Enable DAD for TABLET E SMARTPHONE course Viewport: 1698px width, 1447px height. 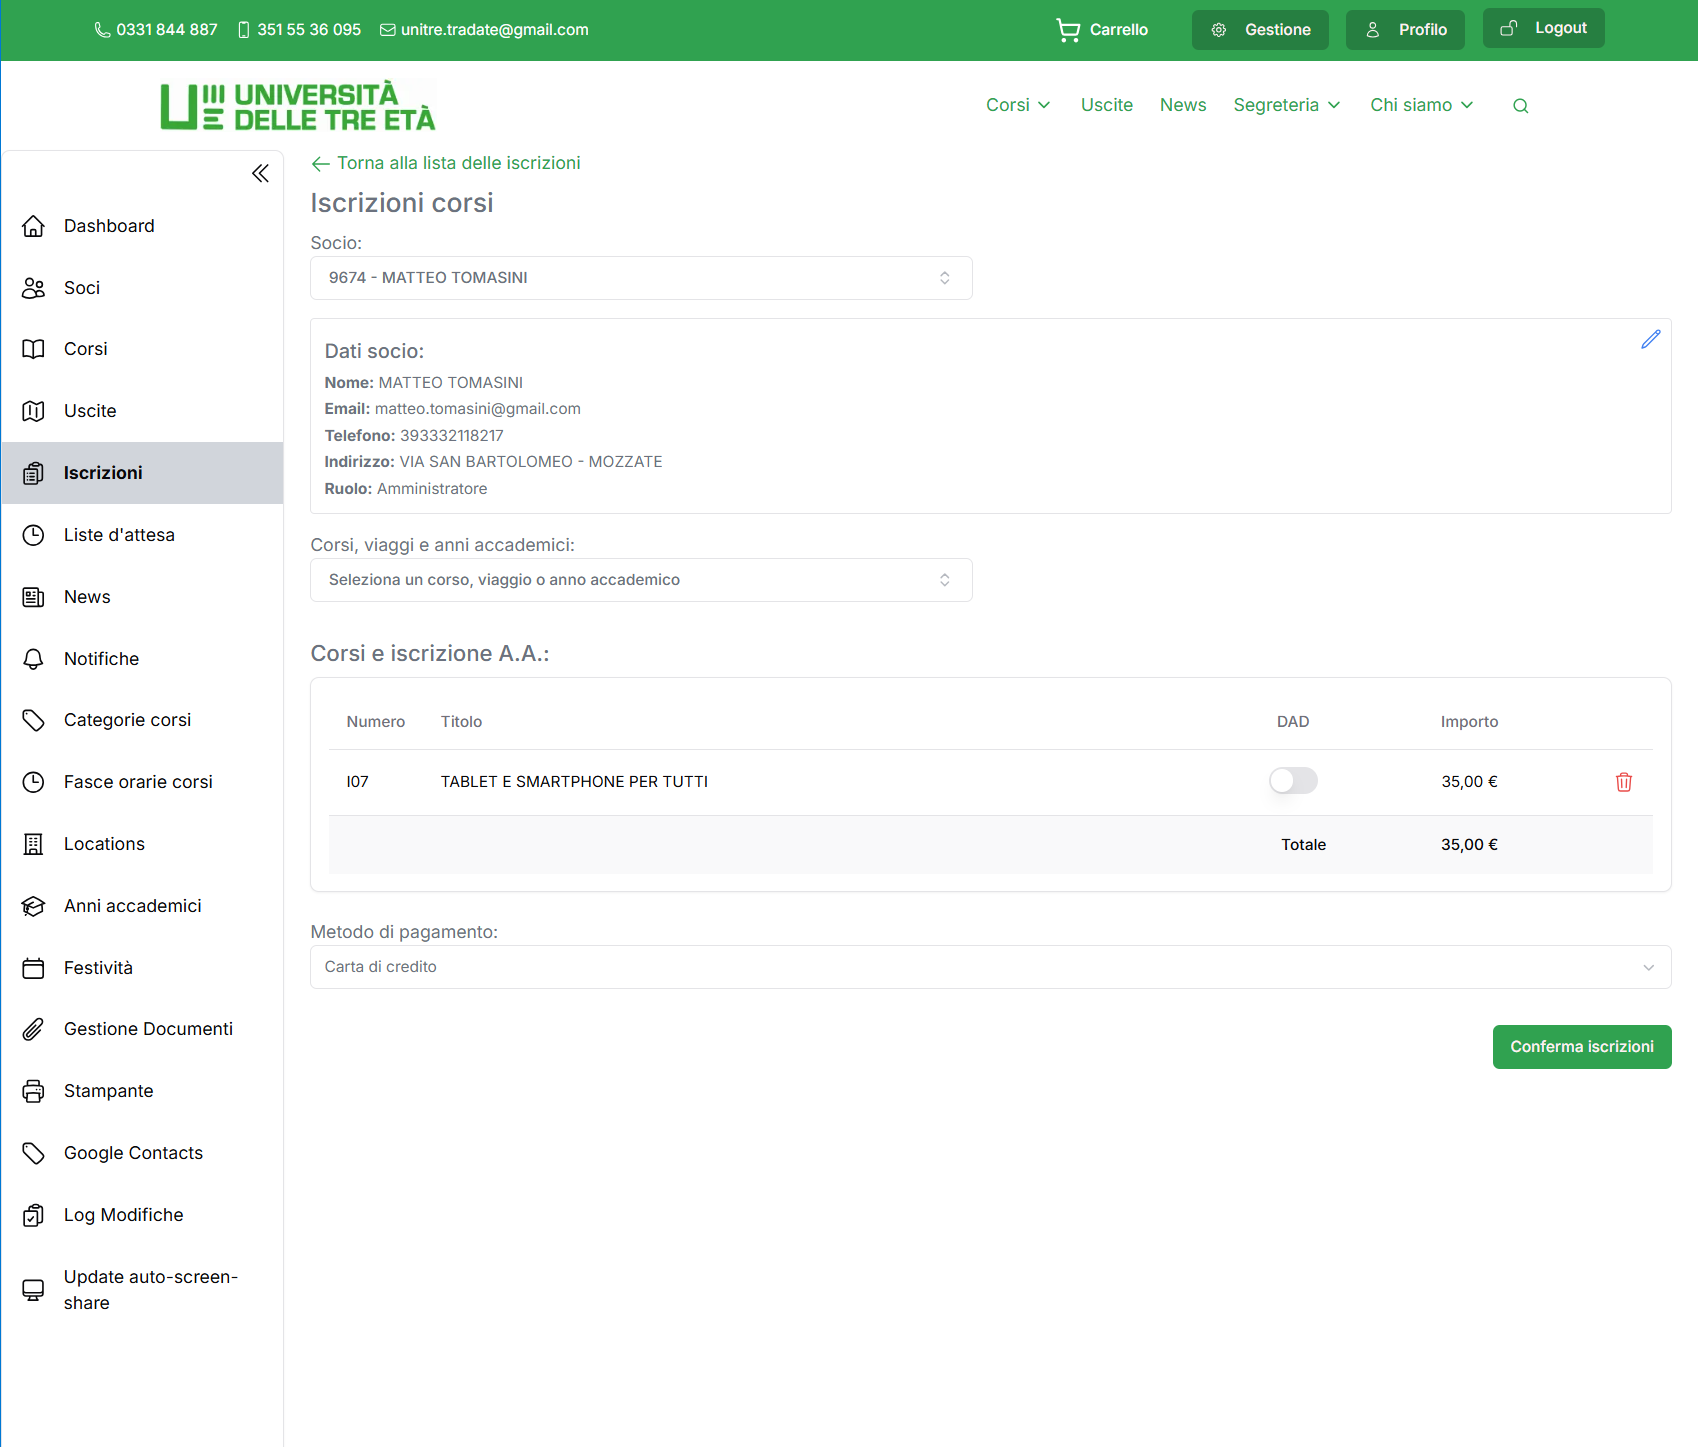click(x=1293, y=780)
